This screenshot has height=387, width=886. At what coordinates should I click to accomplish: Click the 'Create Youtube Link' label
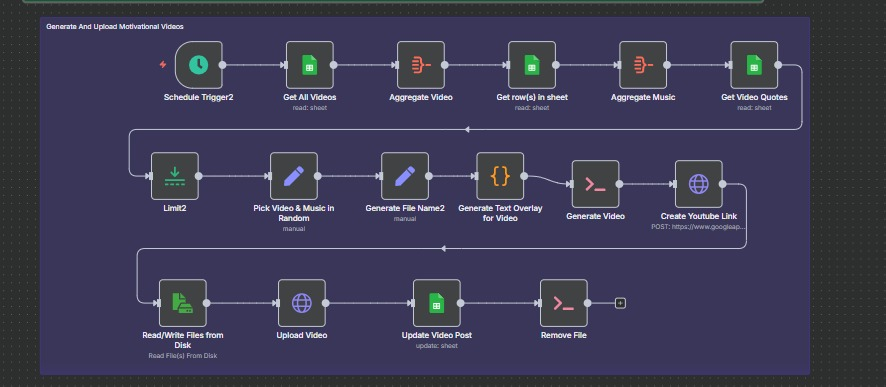point(699,216)
